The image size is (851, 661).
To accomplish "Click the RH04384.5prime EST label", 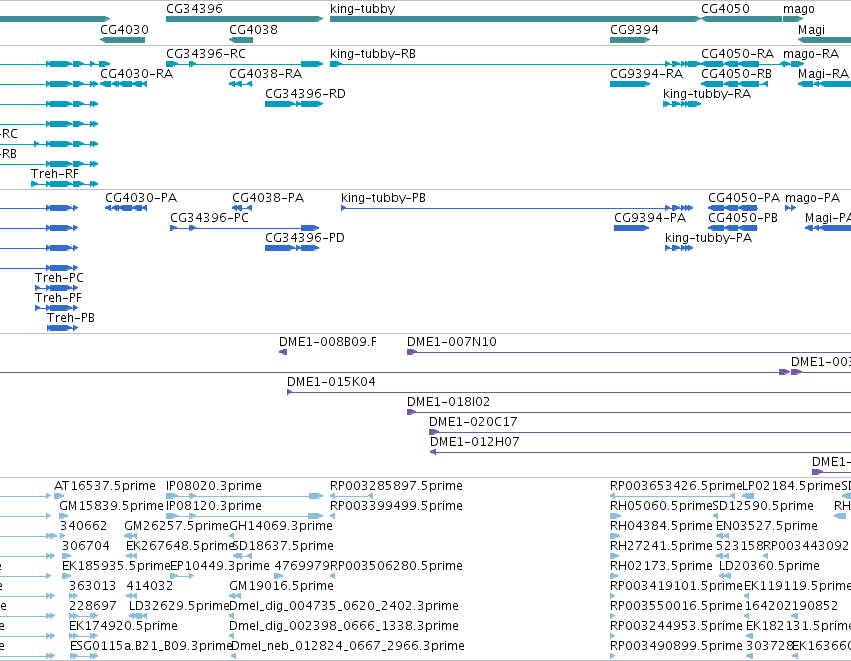I will coord(661,526).
